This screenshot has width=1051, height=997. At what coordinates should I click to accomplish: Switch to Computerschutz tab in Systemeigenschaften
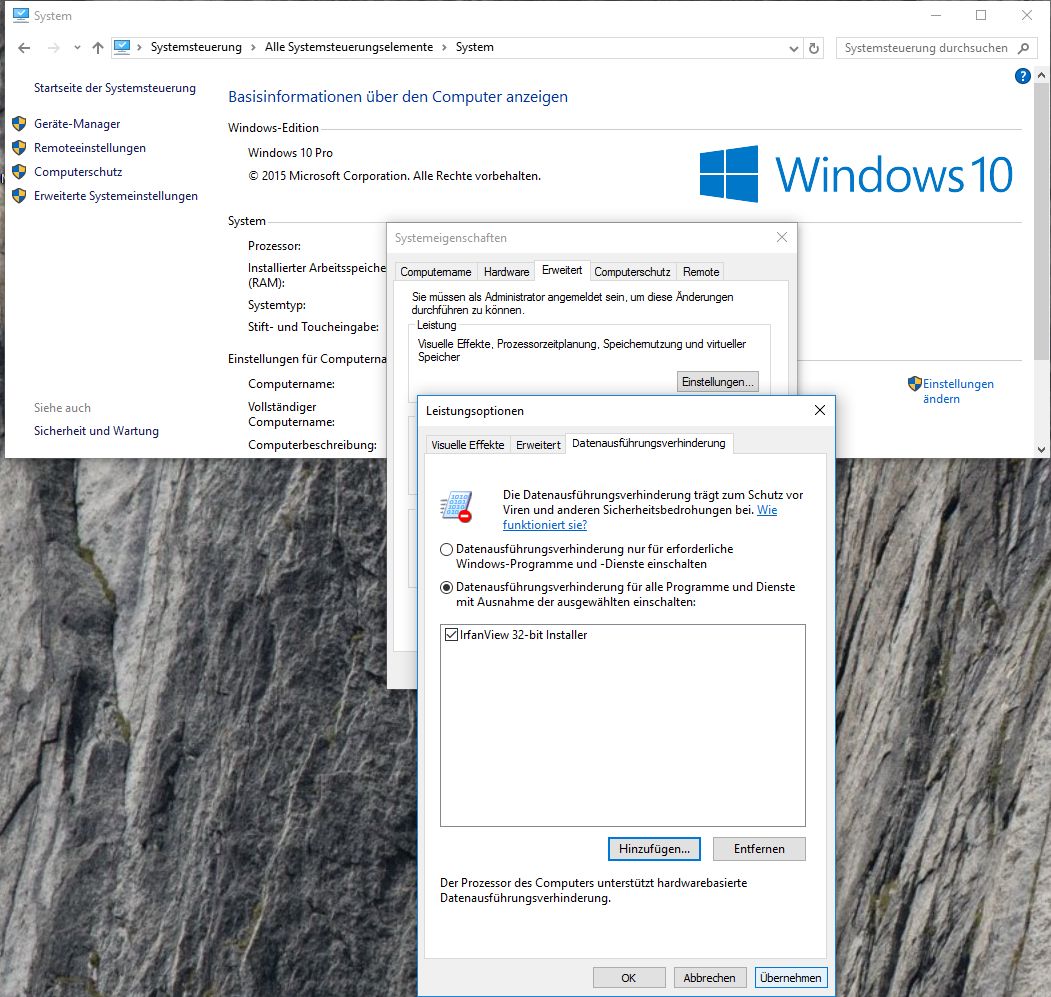(x=632, y=272)
